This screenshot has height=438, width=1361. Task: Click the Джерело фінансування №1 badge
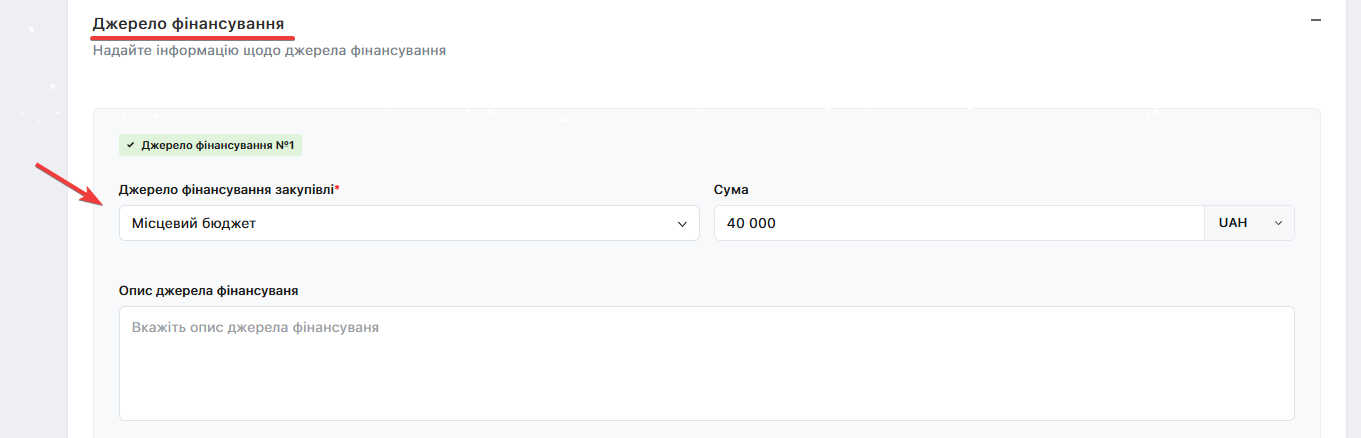tap(210, 145)
